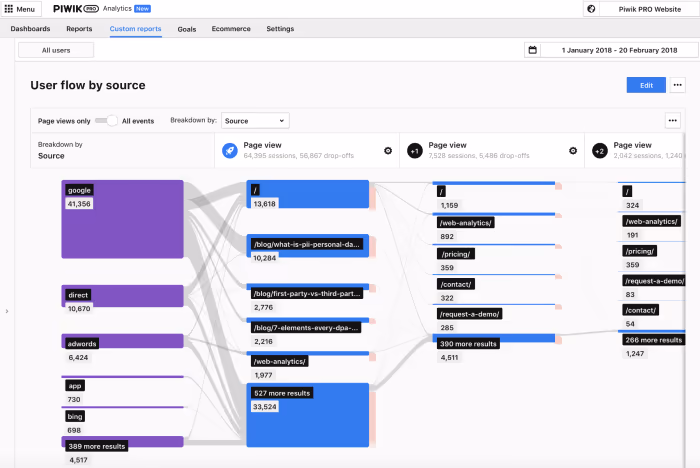Click the 33,524 sessions value
The width and height of the screenshot is (700, 468).
point(264,407)
